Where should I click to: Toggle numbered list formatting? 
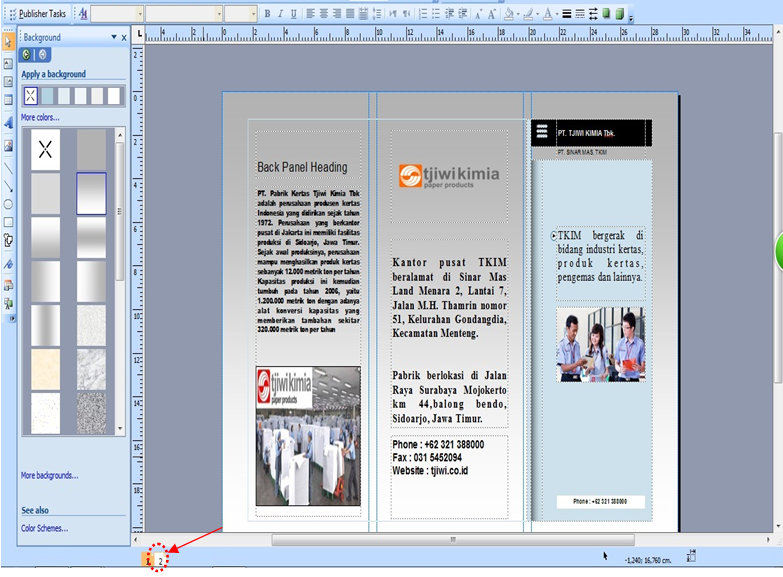(x=422, y=14)
